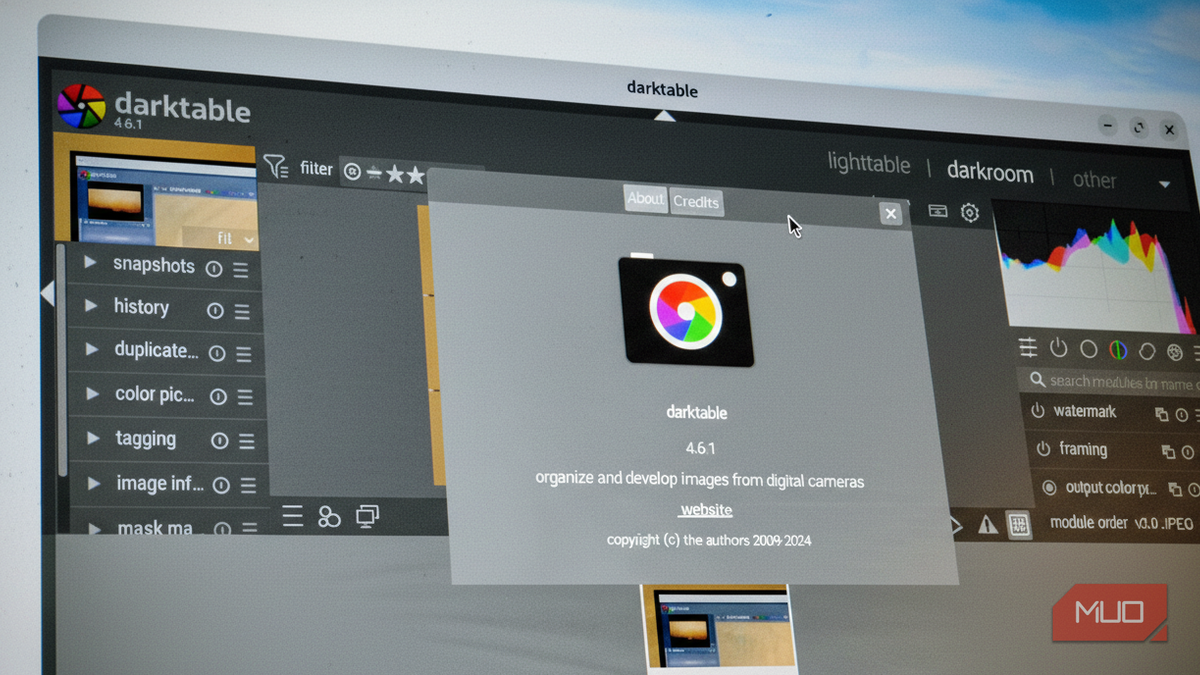Image resolution: width=1200 pixels, height=675 pixels.
Task: Open presets menu for snapshots
Action: point(240,269)
